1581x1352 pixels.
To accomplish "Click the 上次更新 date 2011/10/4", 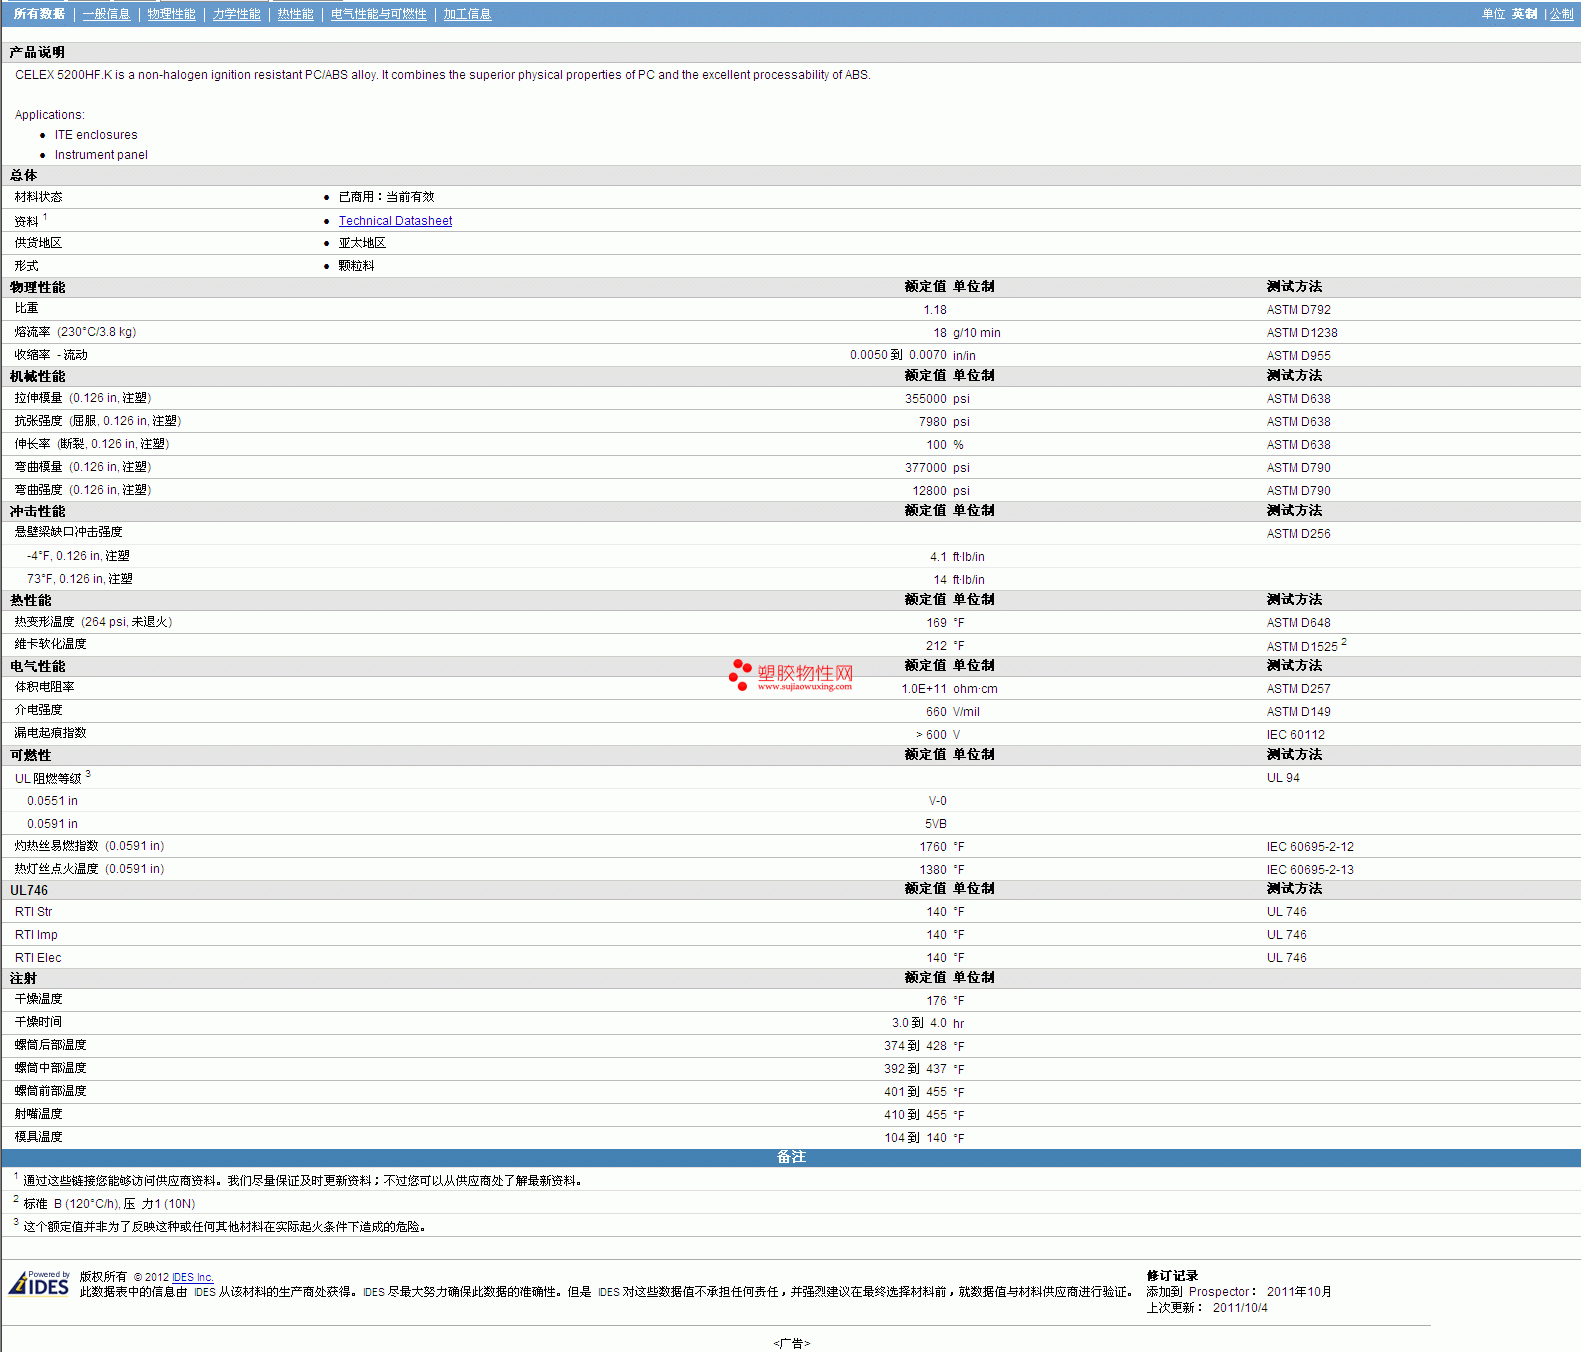I will (1240, 1308).
